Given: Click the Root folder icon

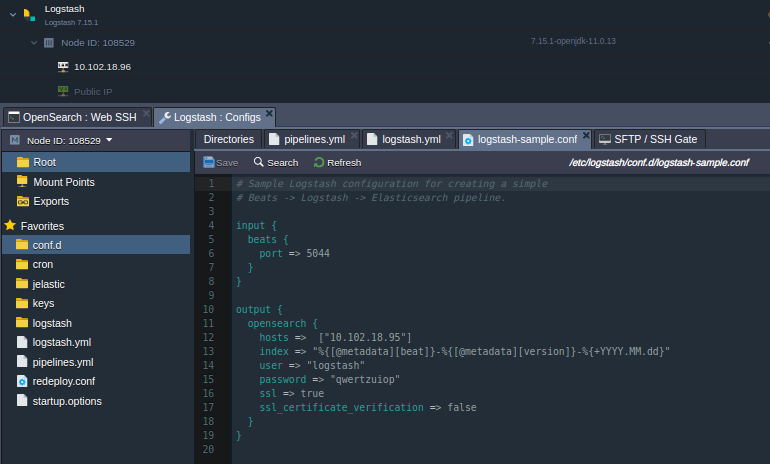Looking at the screenshot, I should pos(23,162).
